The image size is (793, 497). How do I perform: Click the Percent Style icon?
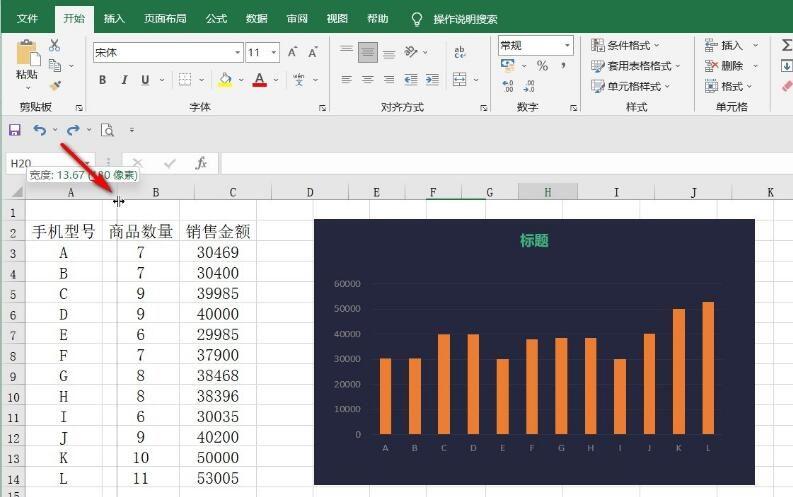pos(542,66)
